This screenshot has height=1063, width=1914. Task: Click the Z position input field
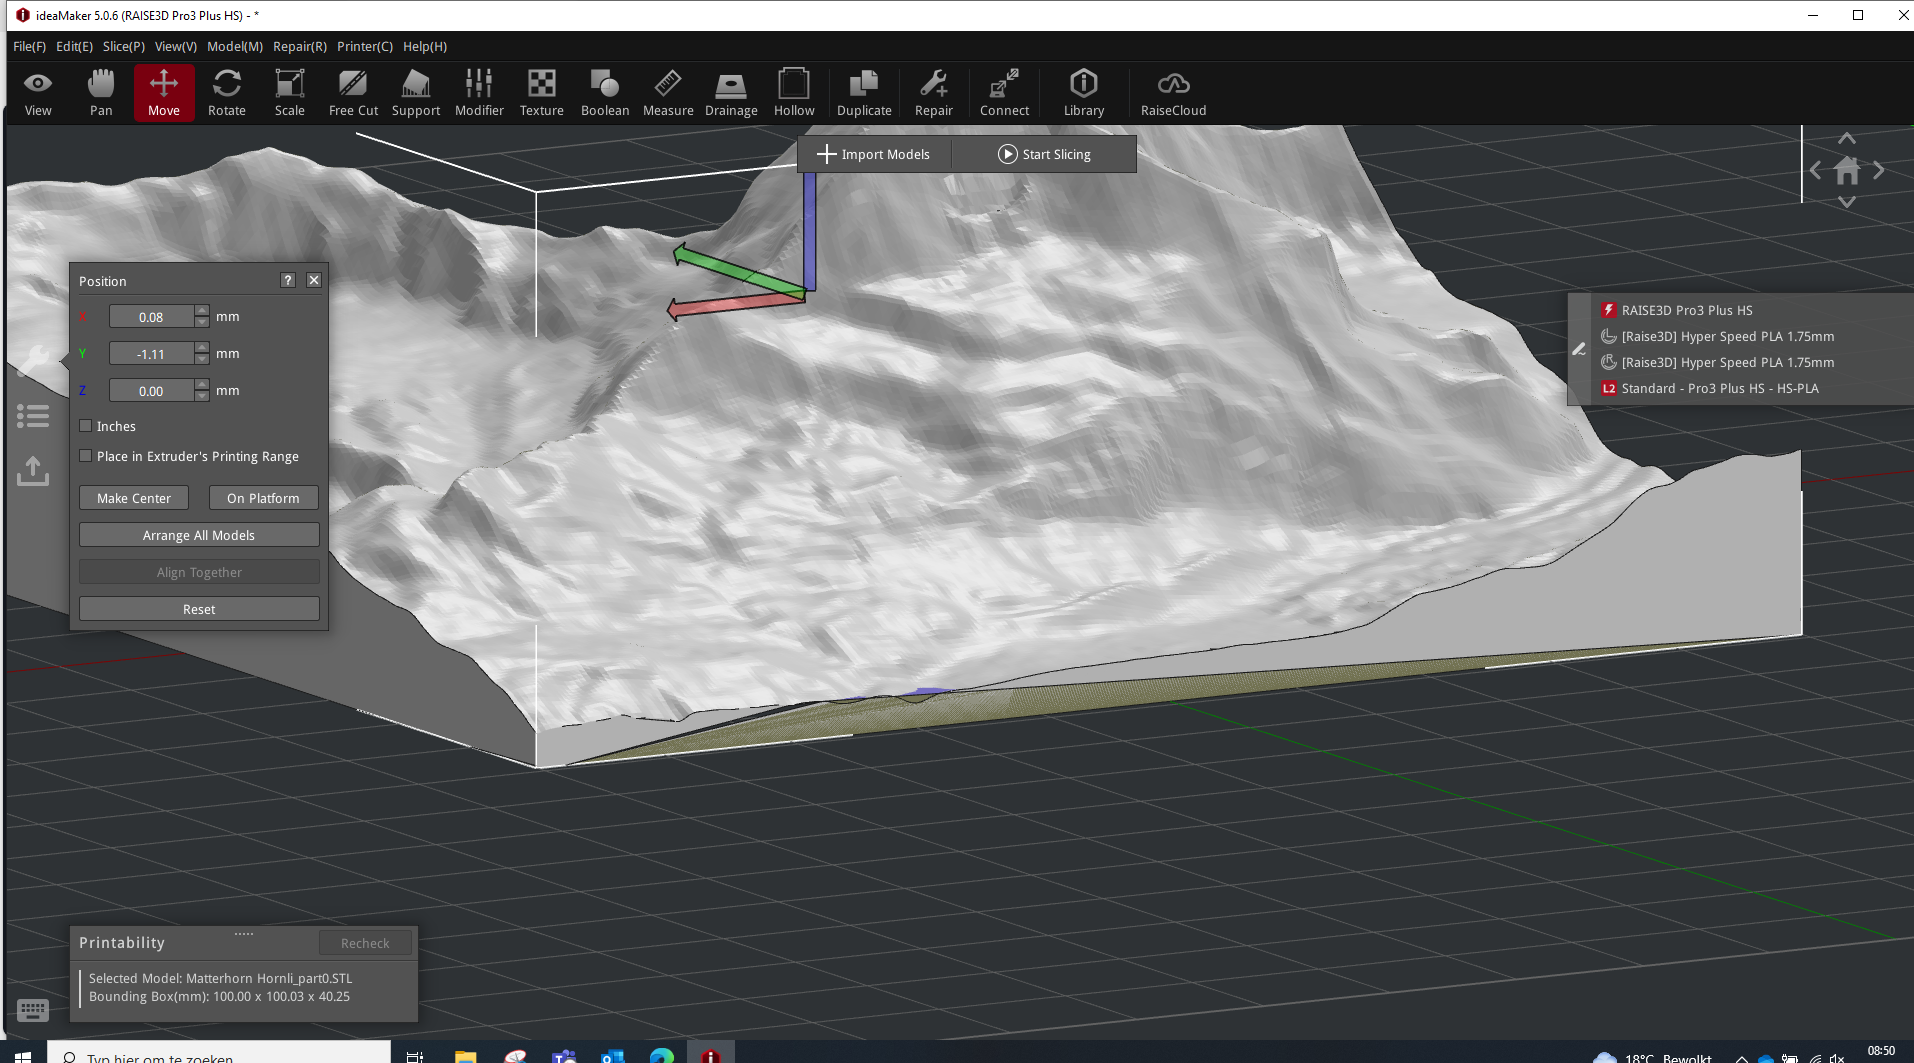(x=151, y=391)
